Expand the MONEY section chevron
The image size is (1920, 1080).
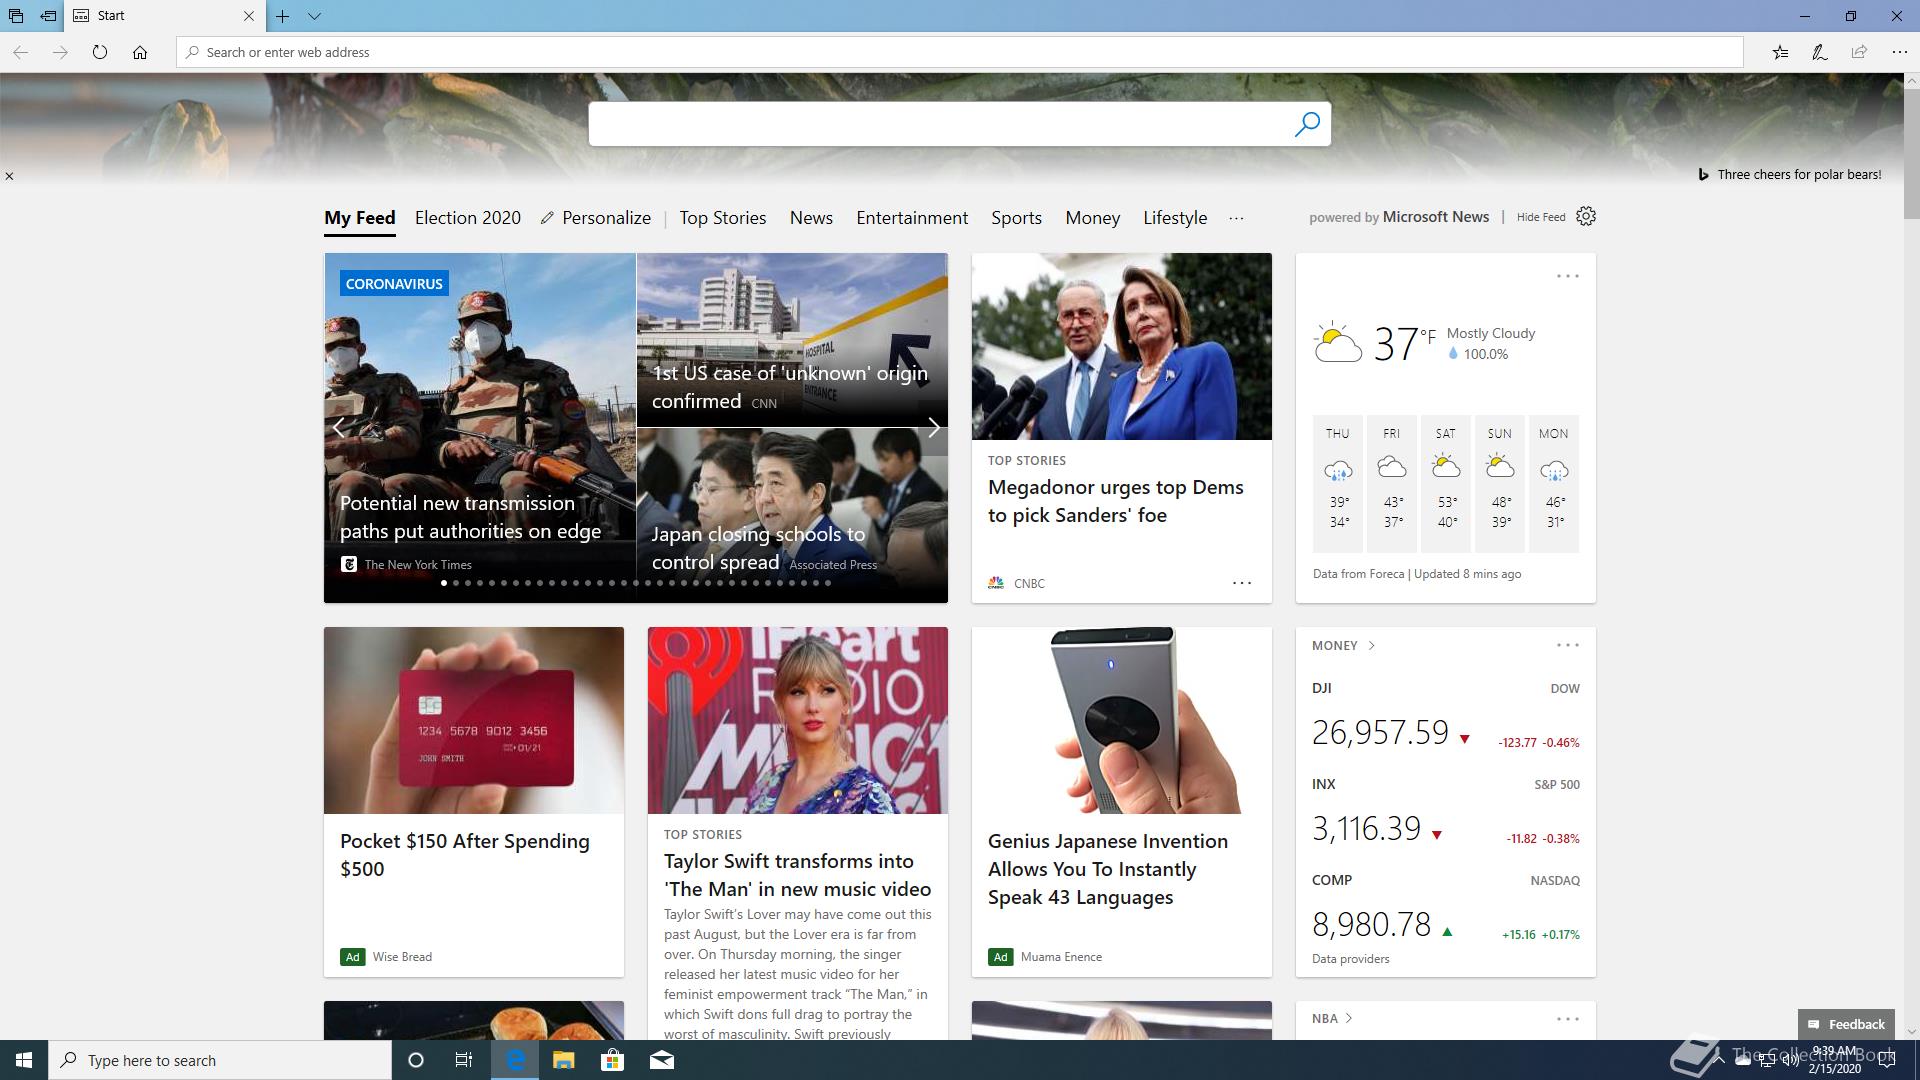tap(1371, 646)
